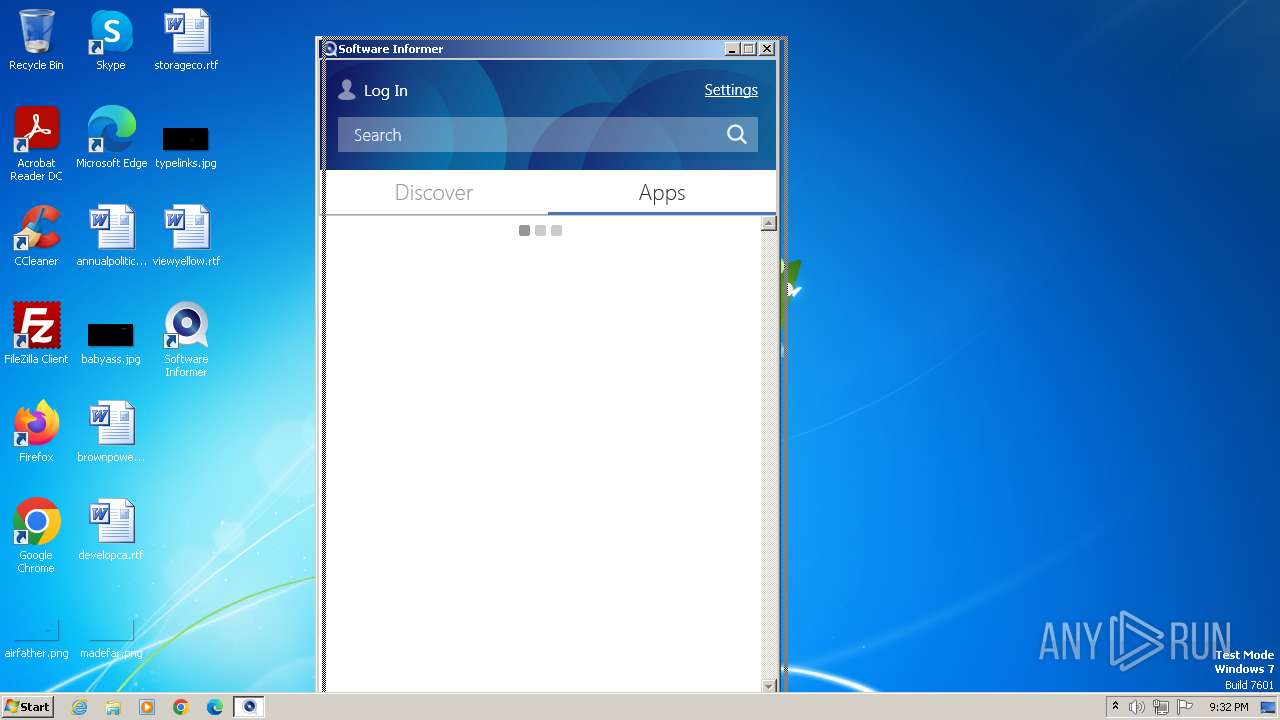Select babyass.jpg desktop file
This screenshot has height=720, width=1280.
click(111, 341)
